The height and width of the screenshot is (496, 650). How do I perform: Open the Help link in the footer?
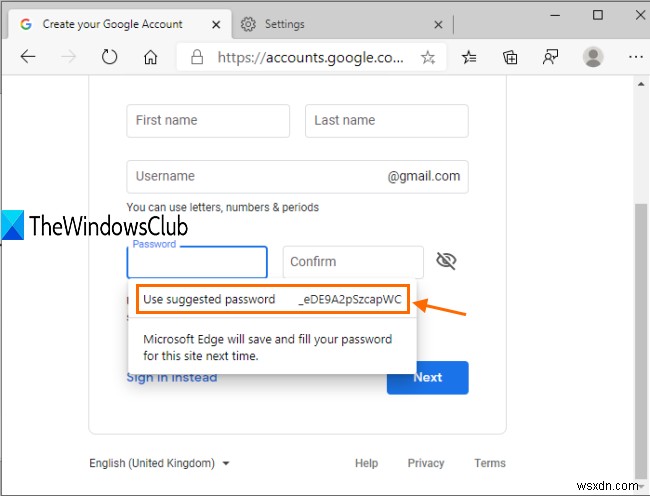(x=366, y=463)
